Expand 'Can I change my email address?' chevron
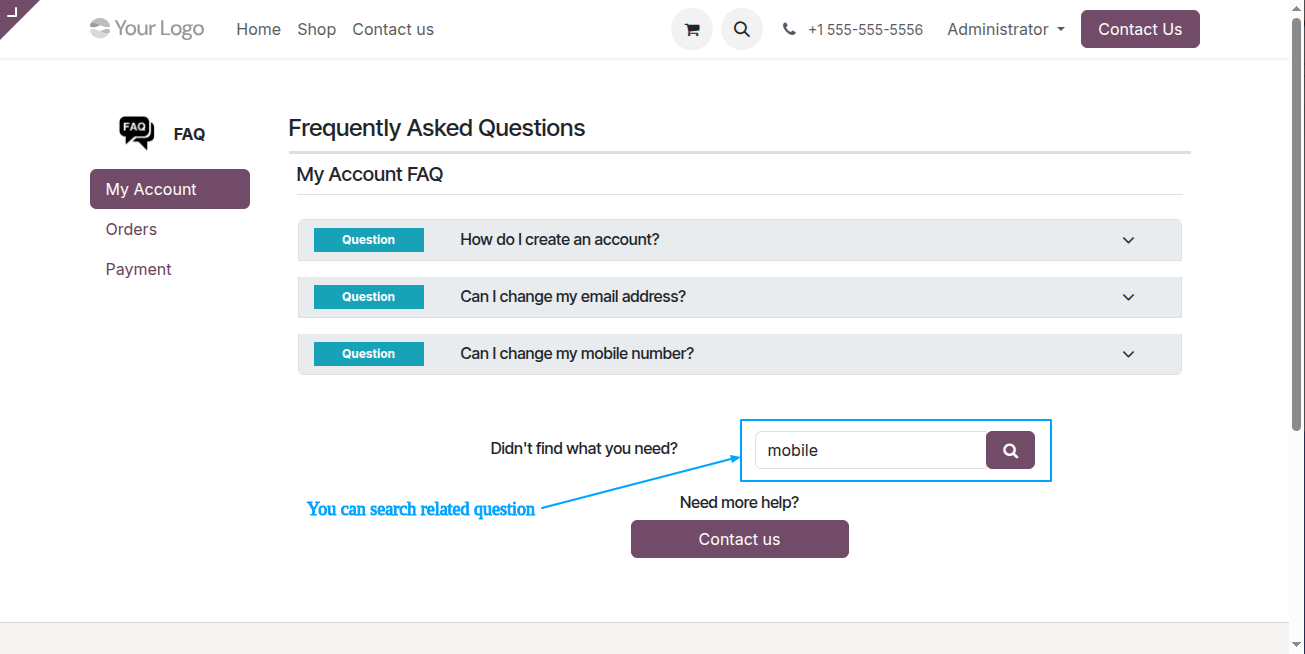Viewport: 1305px width, 654px height. (1128, 297)
